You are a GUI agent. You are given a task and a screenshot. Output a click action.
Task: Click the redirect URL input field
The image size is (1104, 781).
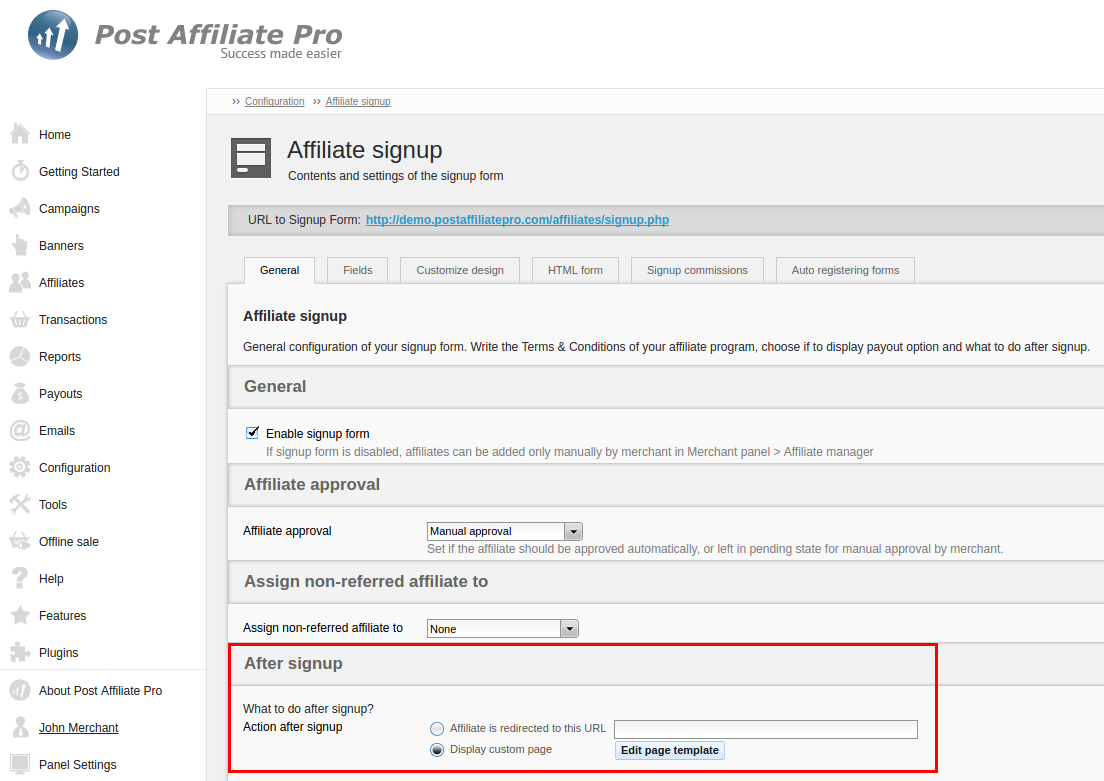click(766, 729)
